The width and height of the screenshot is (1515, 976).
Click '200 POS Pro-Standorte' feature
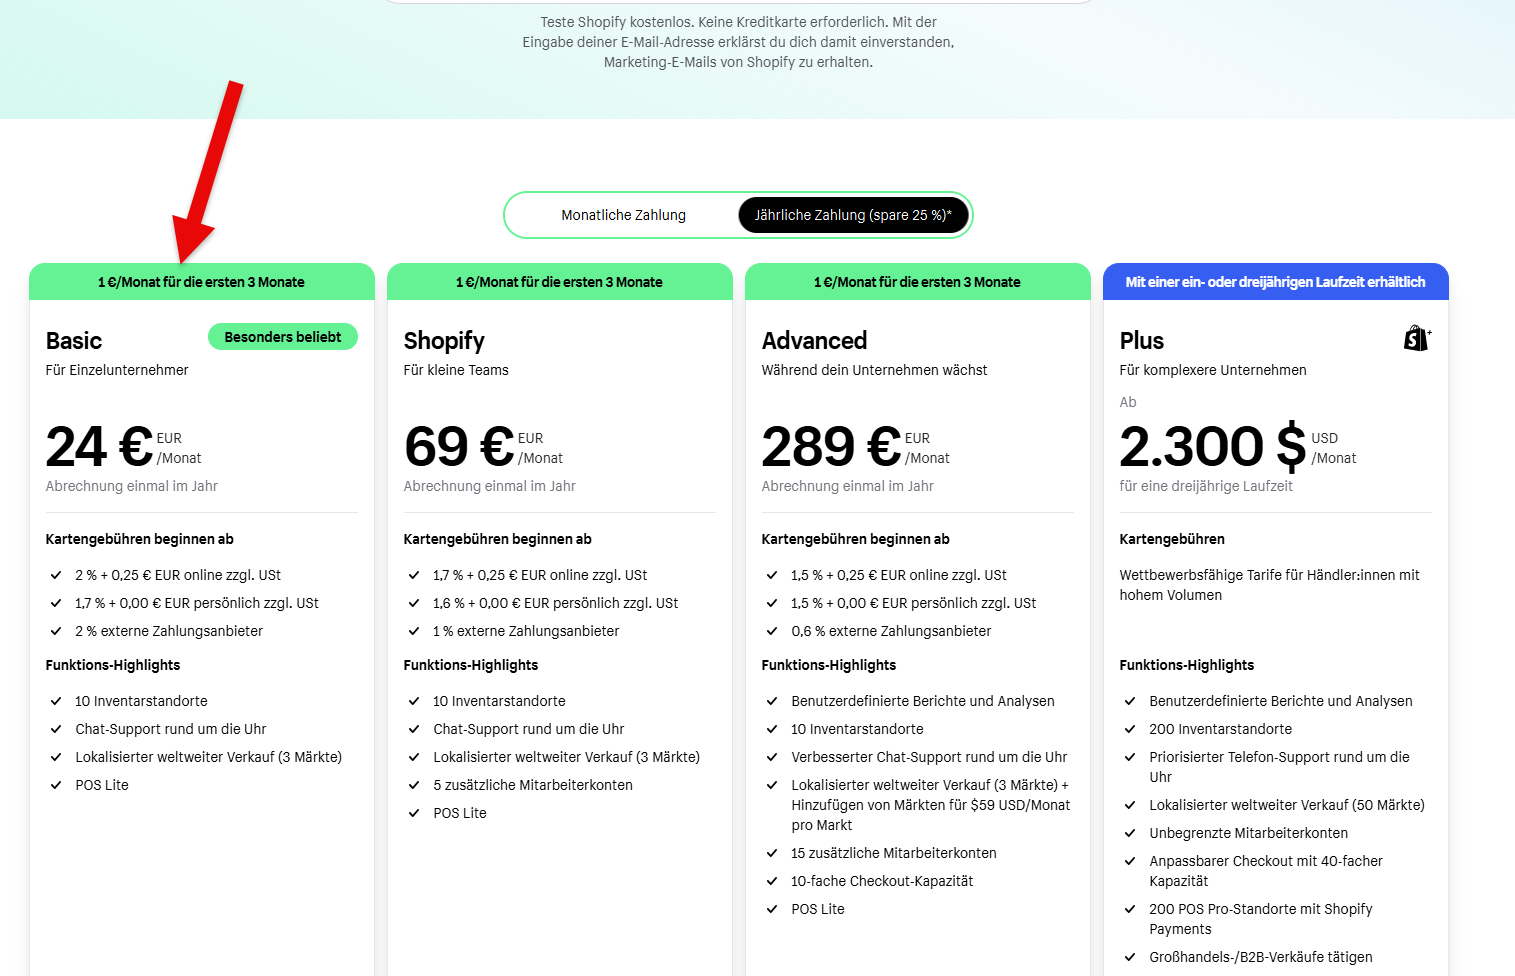(x=1260, y=919)
